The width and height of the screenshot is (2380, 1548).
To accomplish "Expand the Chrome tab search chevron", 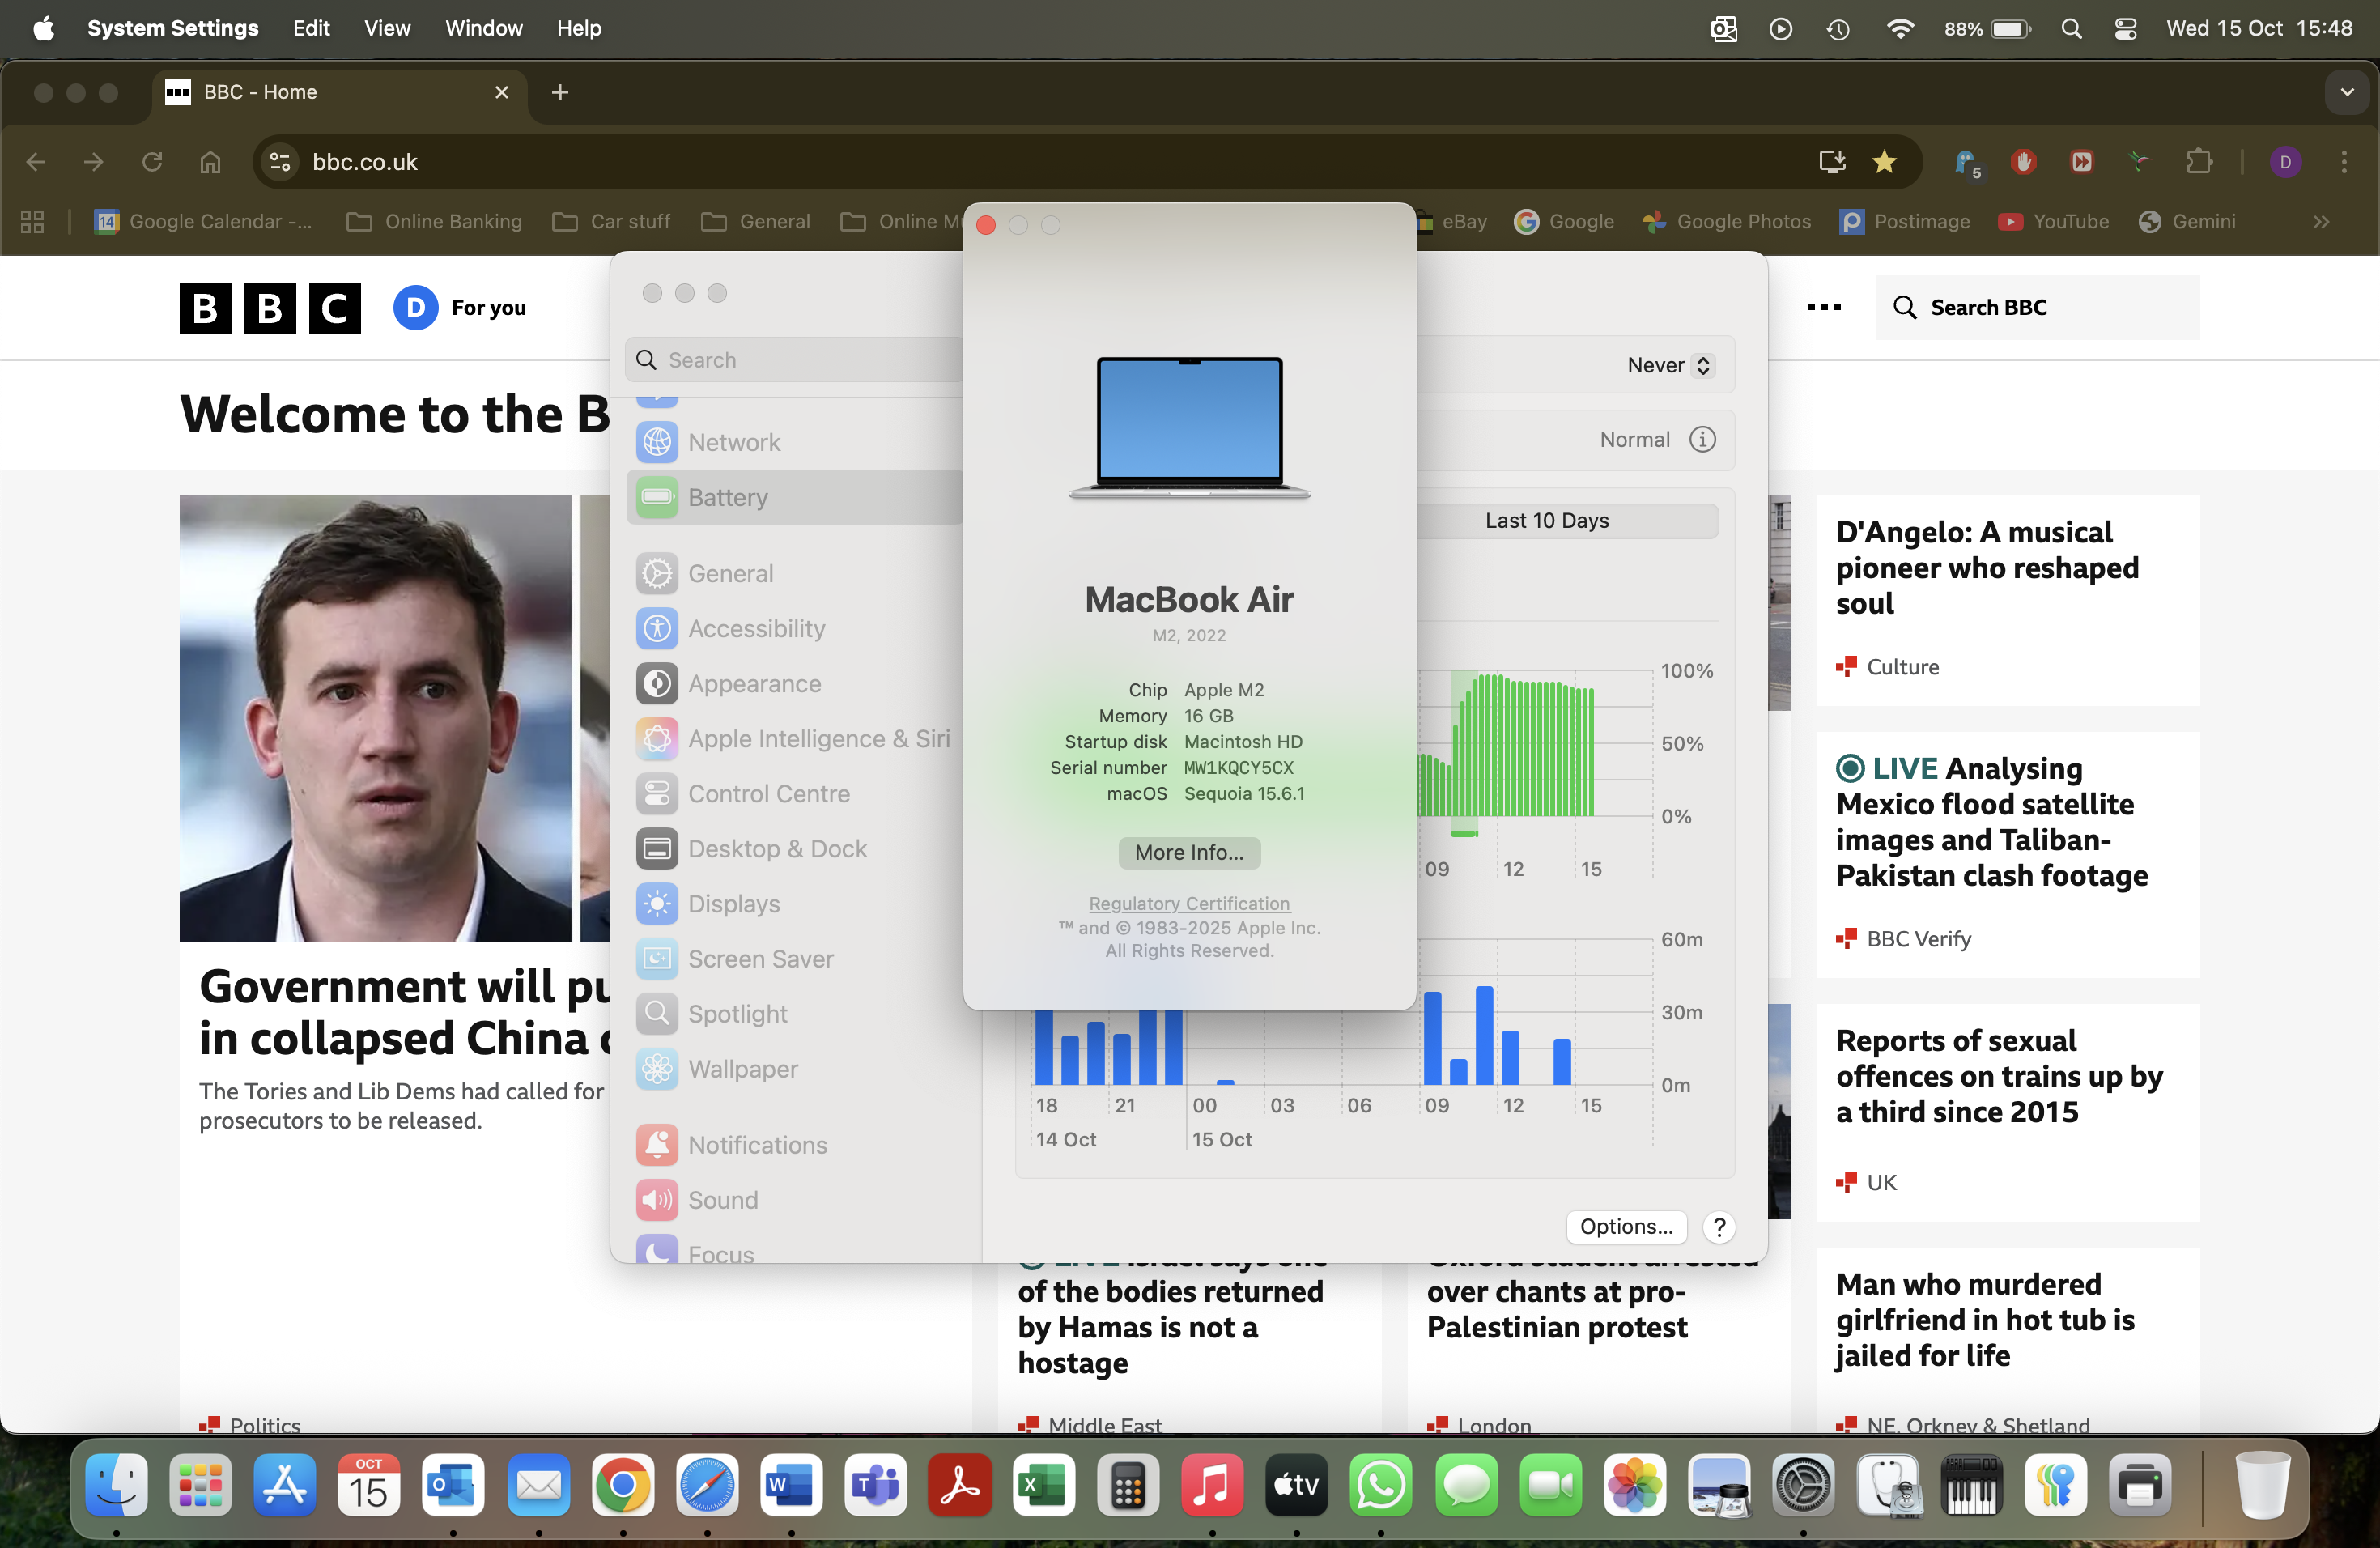I will pos(2347,92).
